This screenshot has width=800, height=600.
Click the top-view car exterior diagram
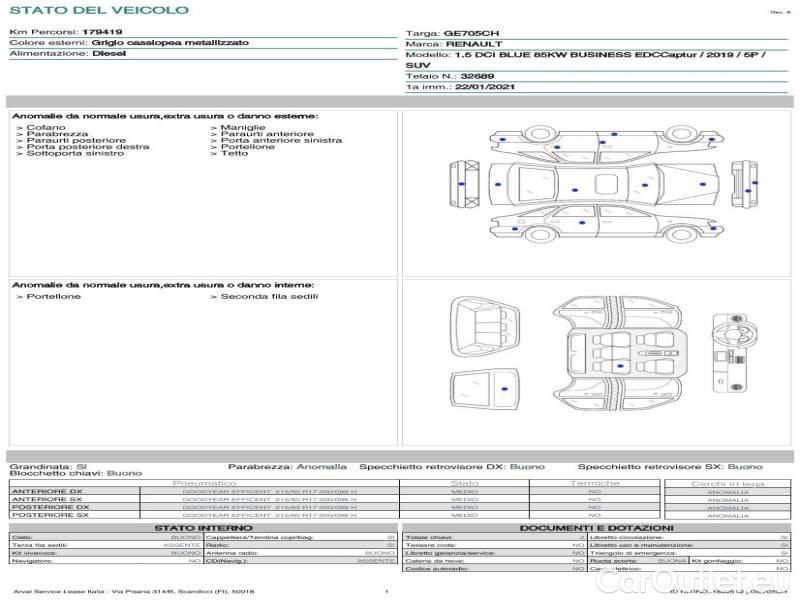click(x=604, y=184)
